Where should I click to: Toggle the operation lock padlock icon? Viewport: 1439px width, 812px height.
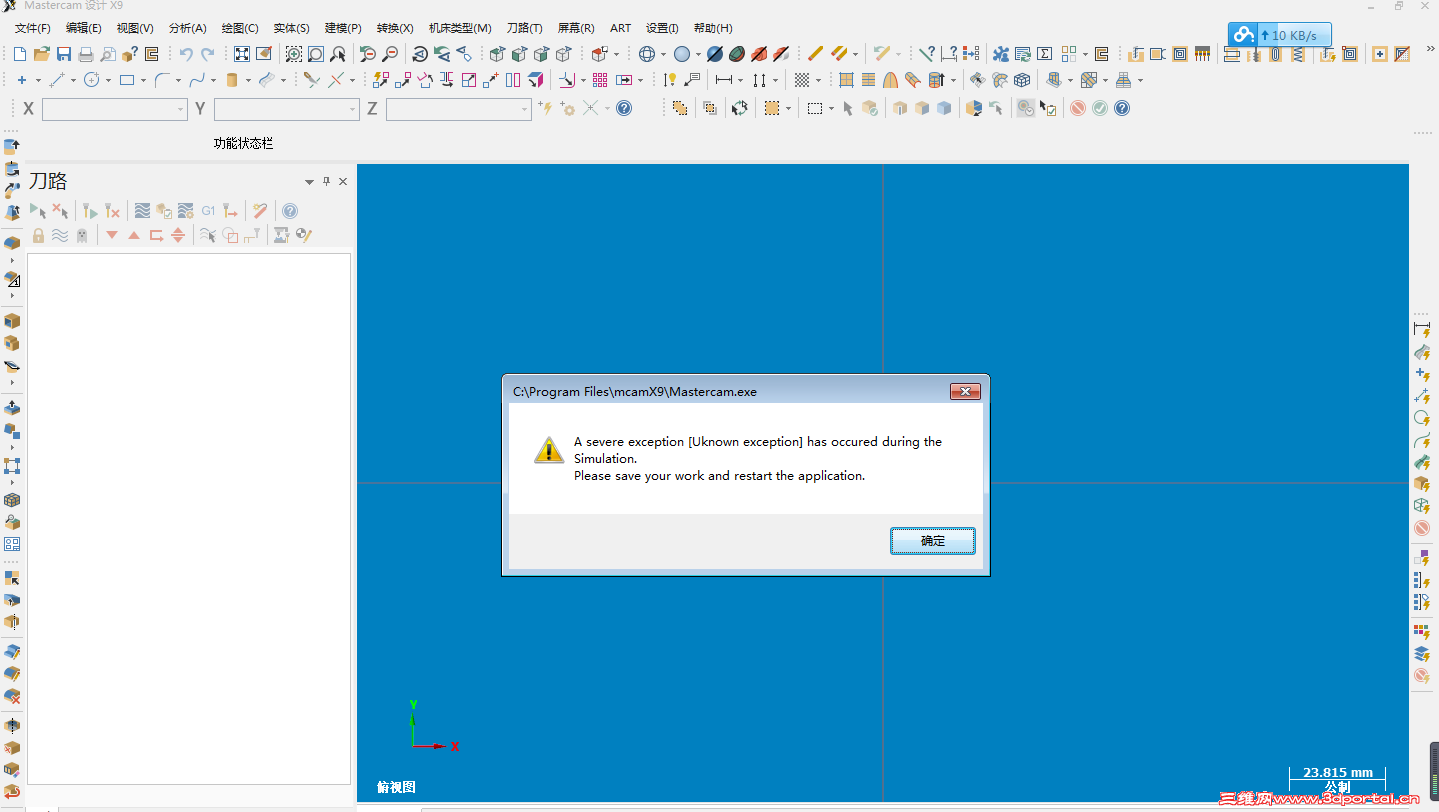pos(38,235)
